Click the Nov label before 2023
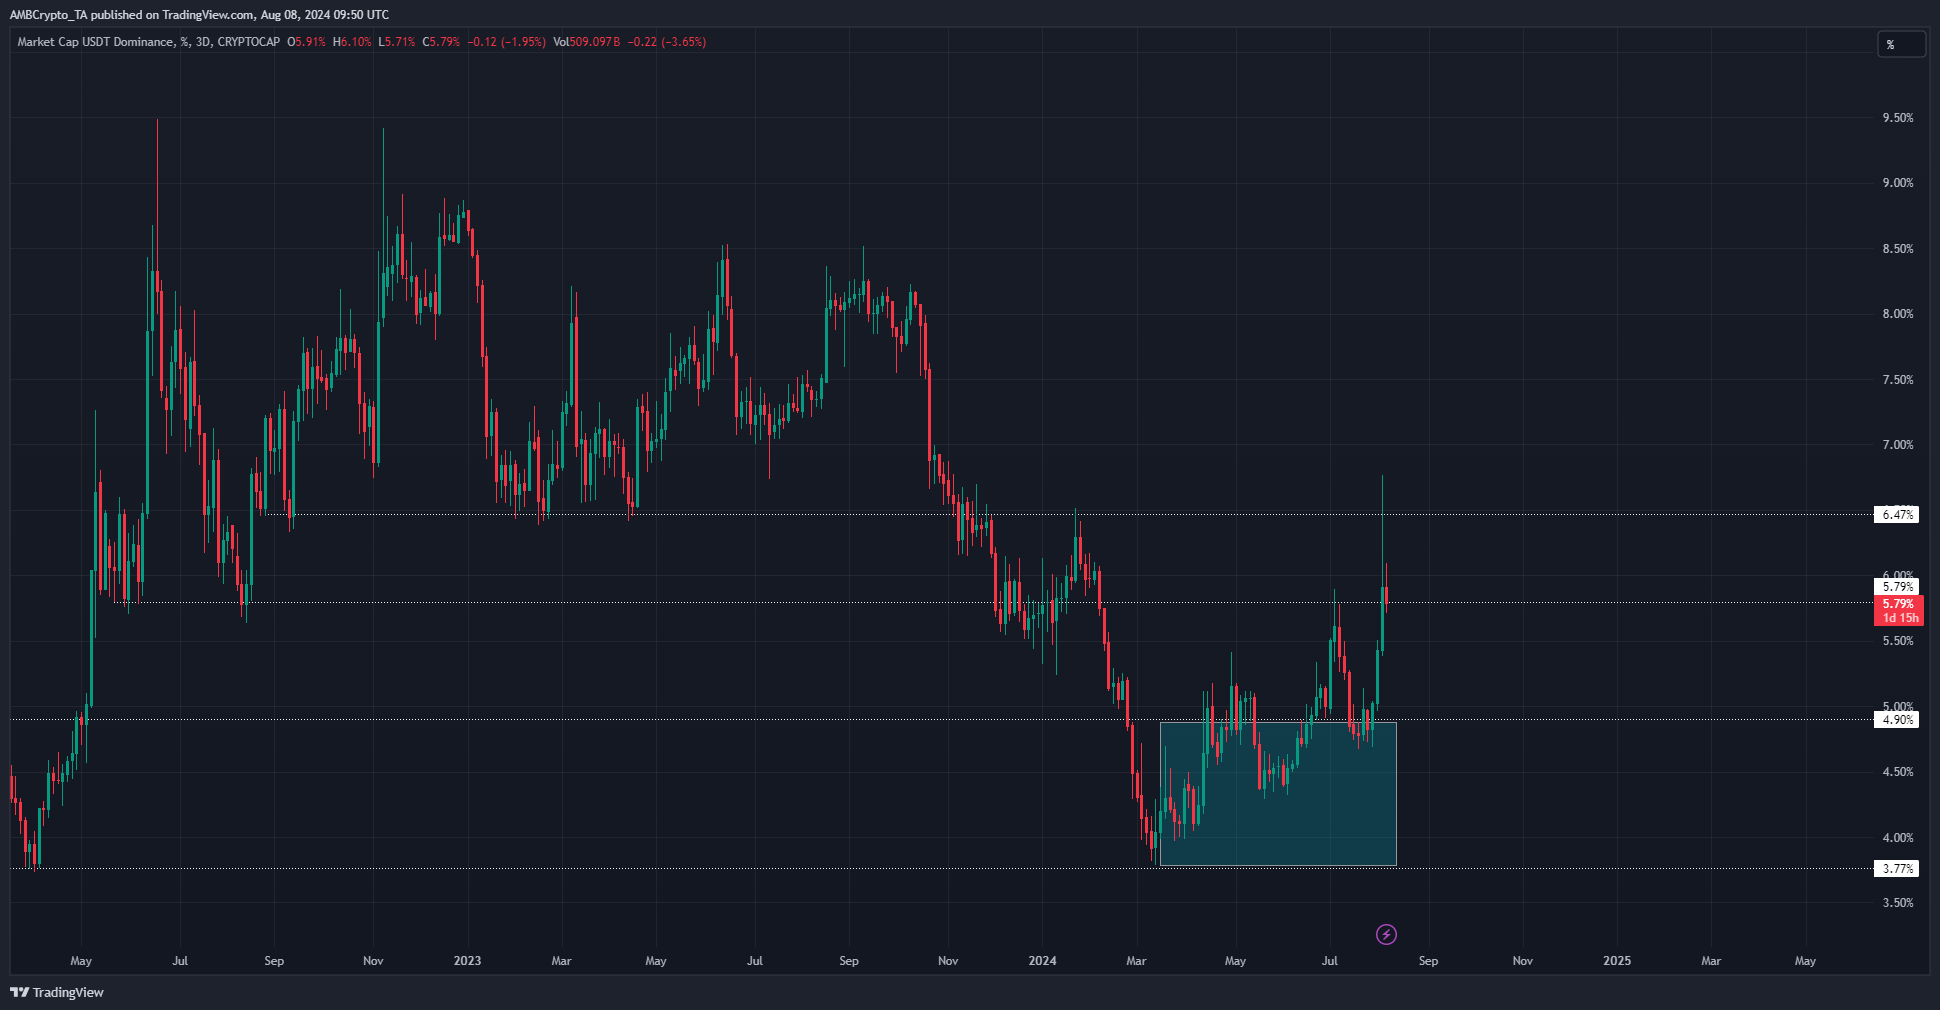1940x1010 pixels. point(373,961)
